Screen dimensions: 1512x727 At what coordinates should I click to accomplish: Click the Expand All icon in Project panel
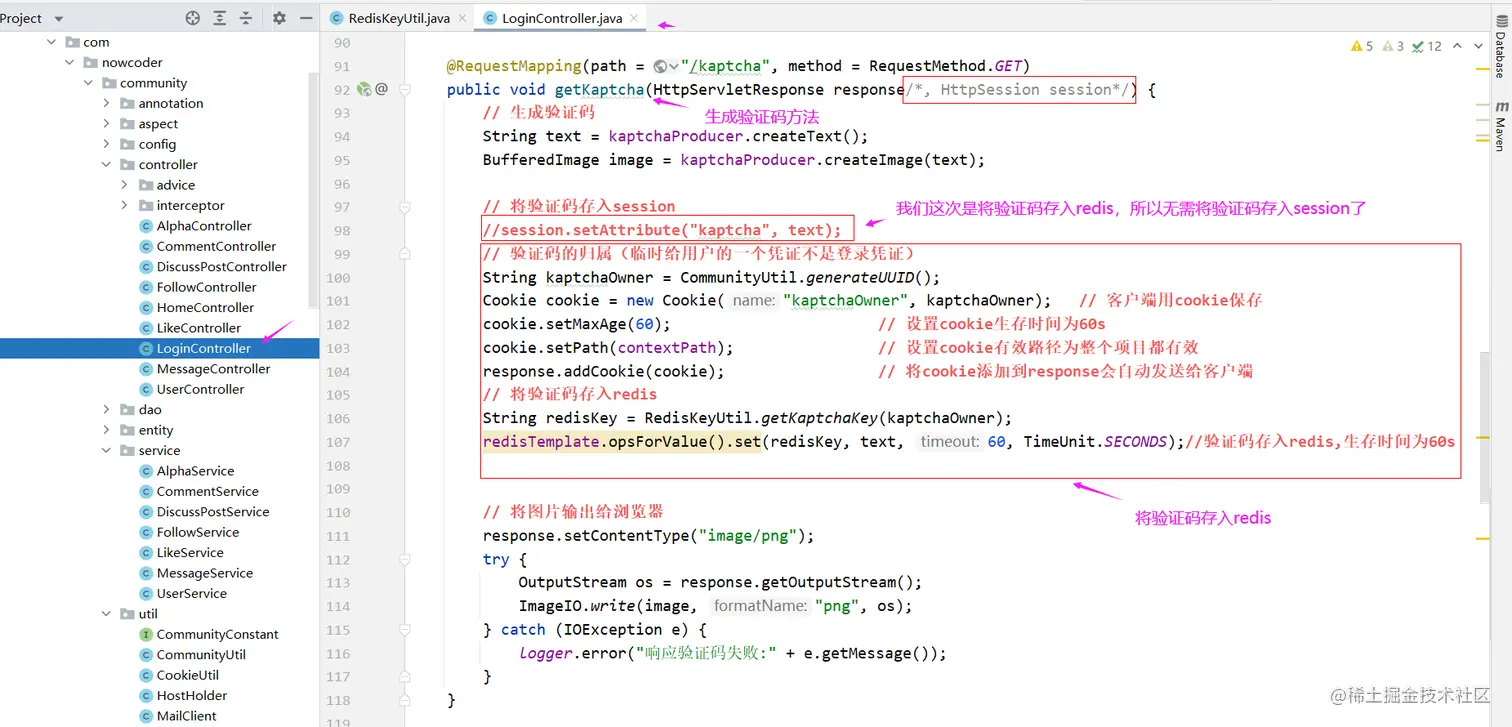(x=220, y=18)
